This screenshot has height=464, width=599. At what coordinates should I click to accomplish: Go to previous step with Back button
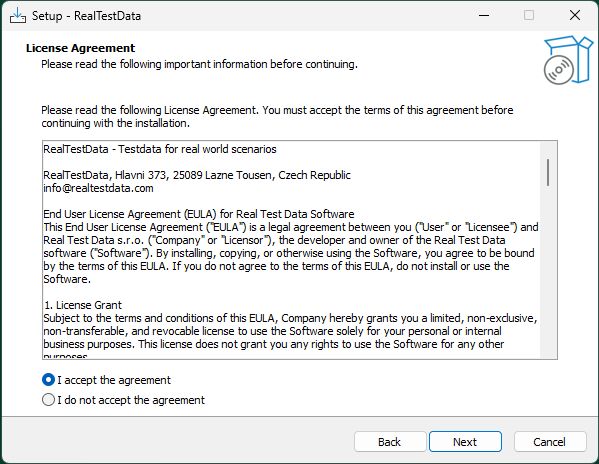coord(390,442)
